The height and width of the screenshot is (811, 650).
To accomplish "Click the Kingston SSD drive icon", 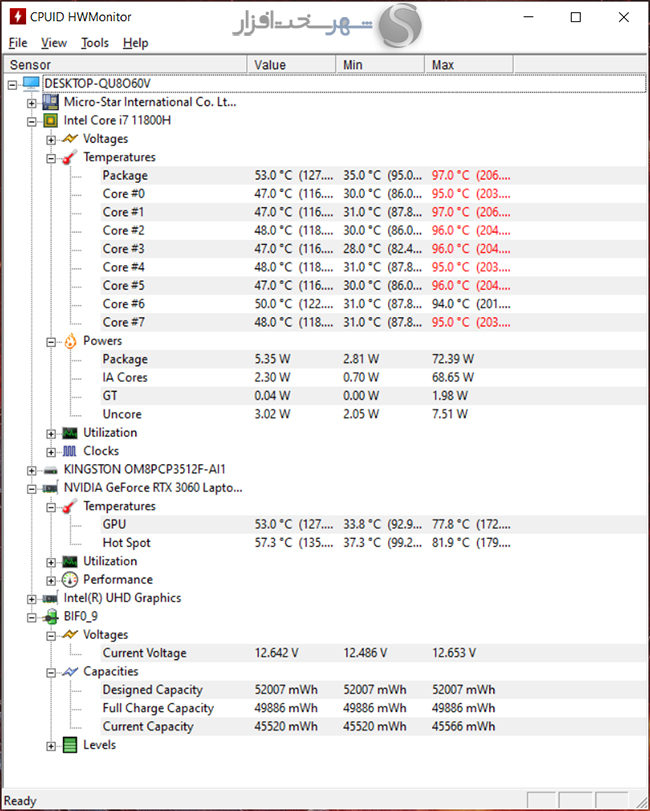I will (50, 469).
